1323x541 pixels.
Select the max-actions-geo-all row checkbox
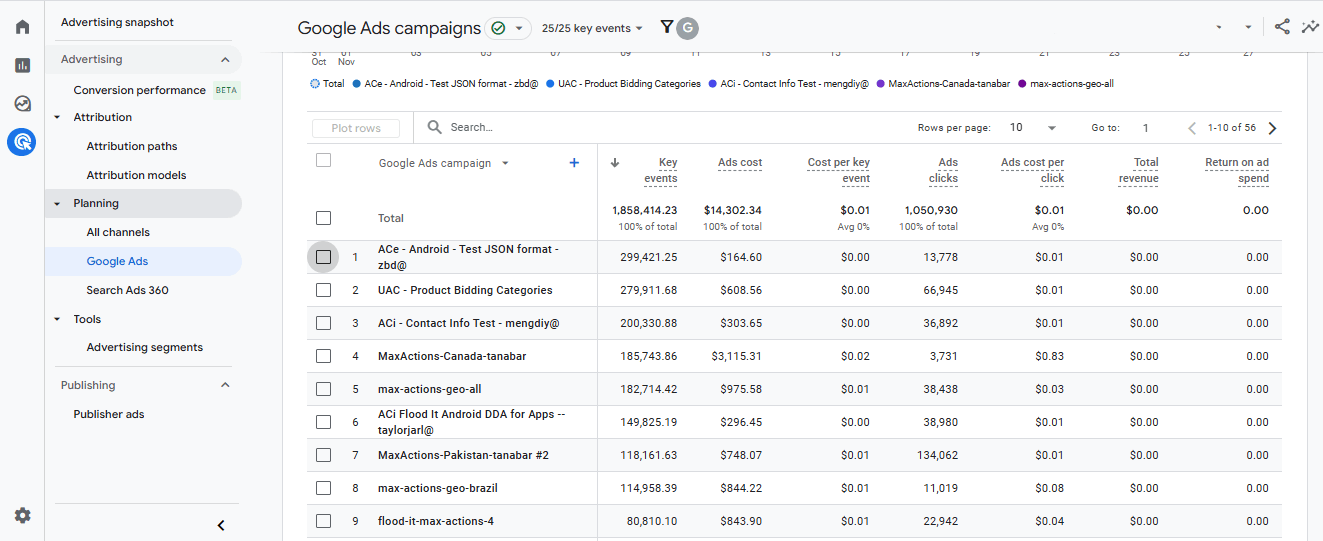pos(323,389)
